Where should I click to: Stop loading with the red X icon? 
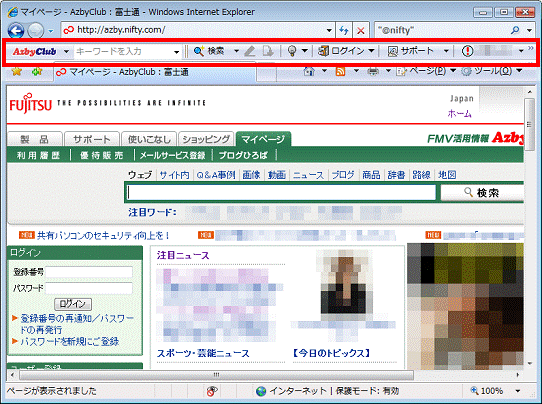click(361, 30)
